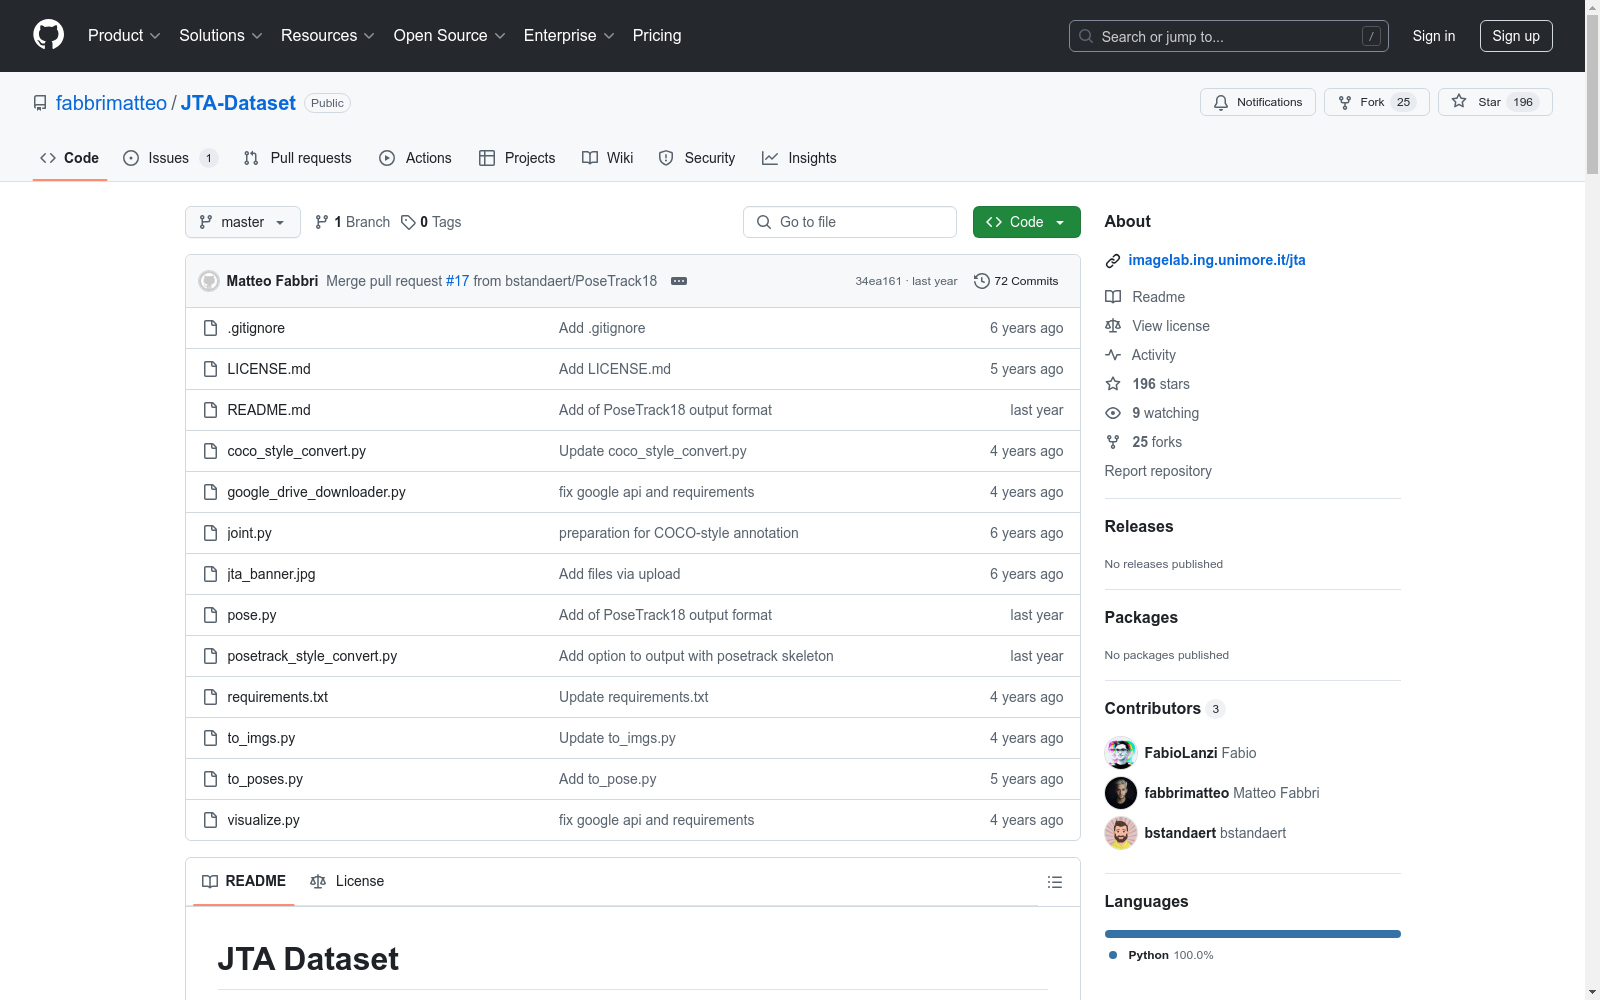Click the GitHub logo icon
The image size is (1600, 1000).
48,35
